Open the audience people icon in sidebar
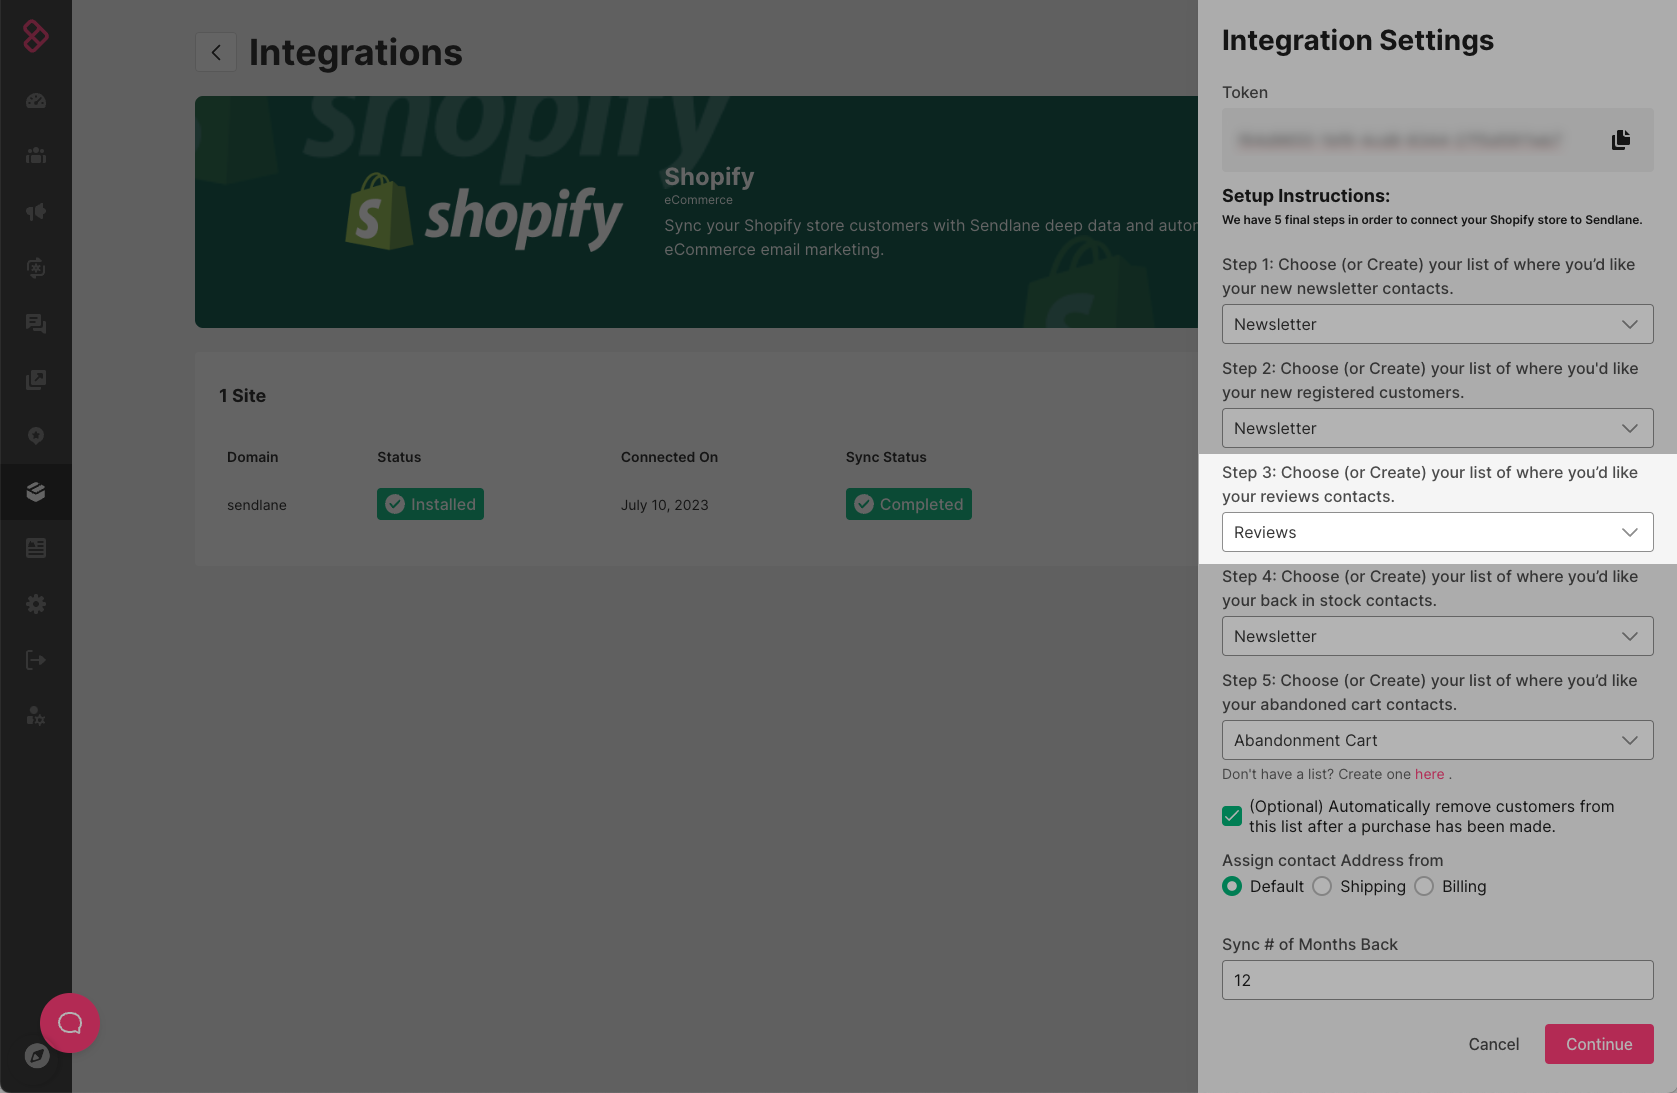The height and width of the screenshot is (1093, 1677). [x=36, y=156]
